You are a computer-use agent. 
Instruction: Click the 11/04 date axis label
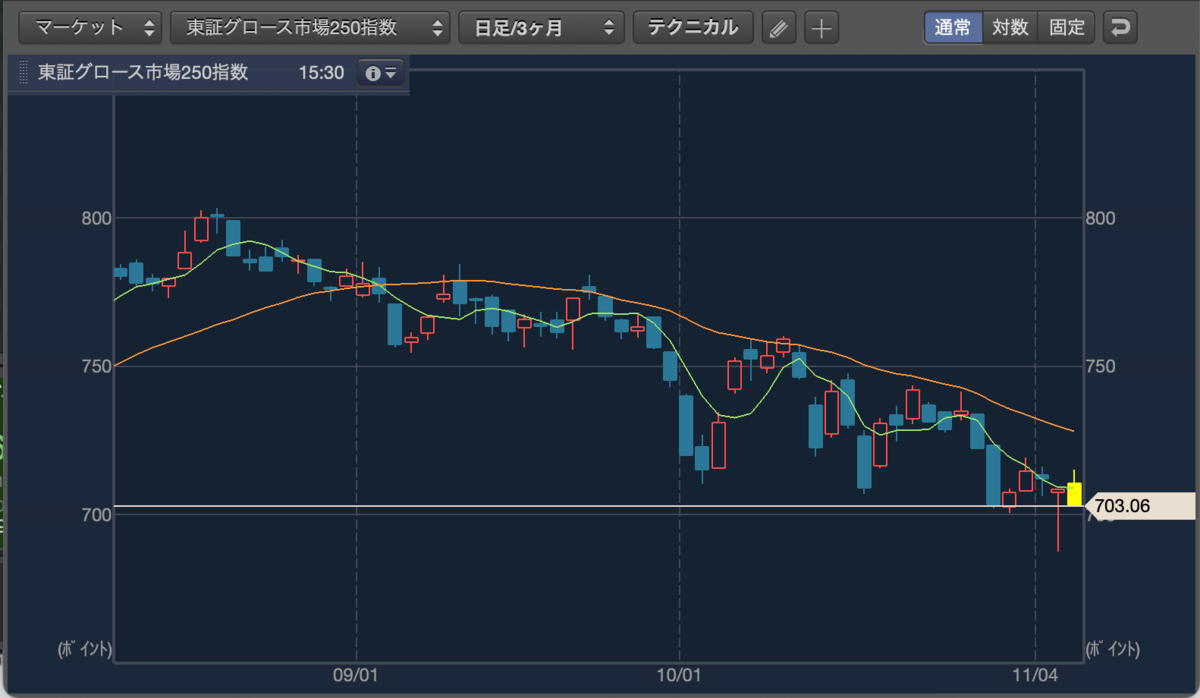(x=1036, y=675)
